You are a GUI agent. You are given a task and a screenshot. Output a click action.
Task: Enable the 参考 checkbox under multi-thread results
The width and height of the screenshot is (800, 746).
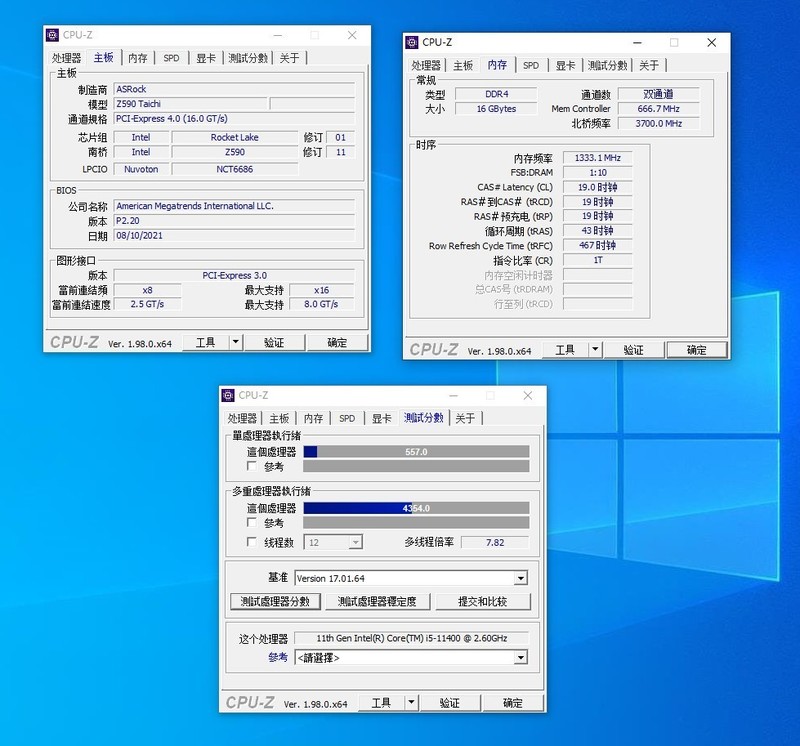point(250,523)
